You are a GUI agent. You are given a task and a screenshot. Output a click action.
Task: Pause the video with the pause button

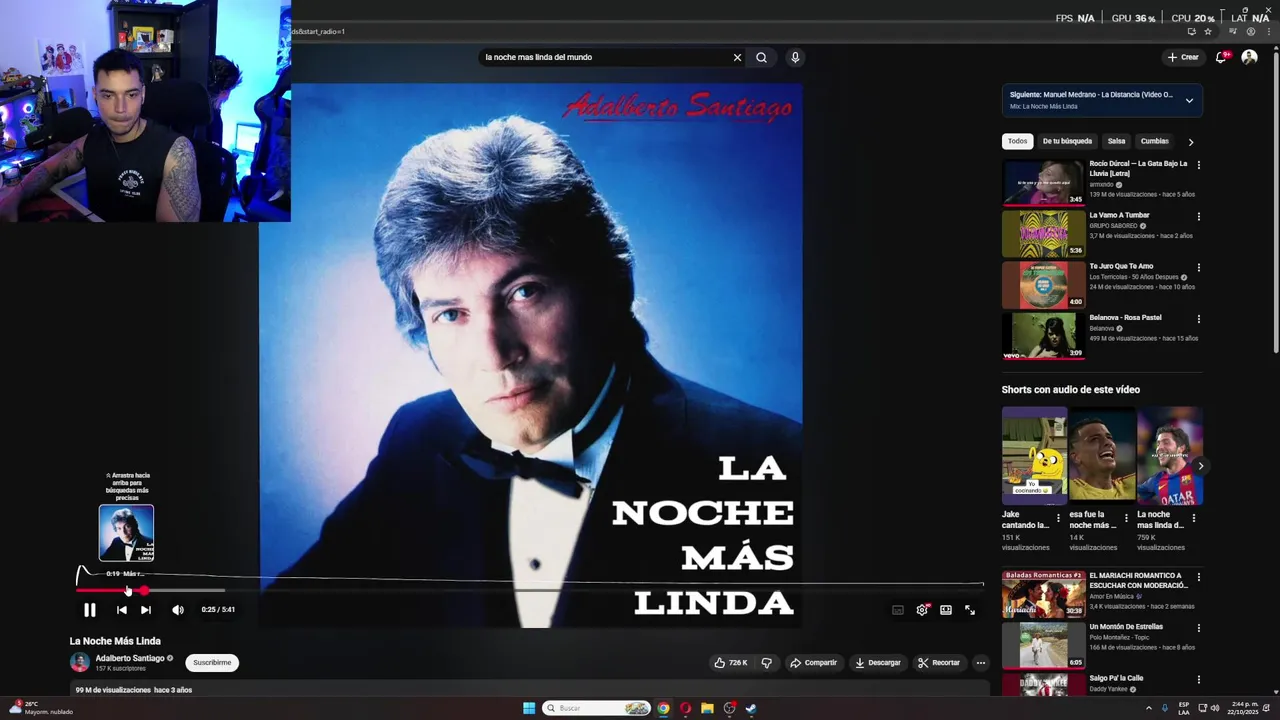click(x=89, y=610)
